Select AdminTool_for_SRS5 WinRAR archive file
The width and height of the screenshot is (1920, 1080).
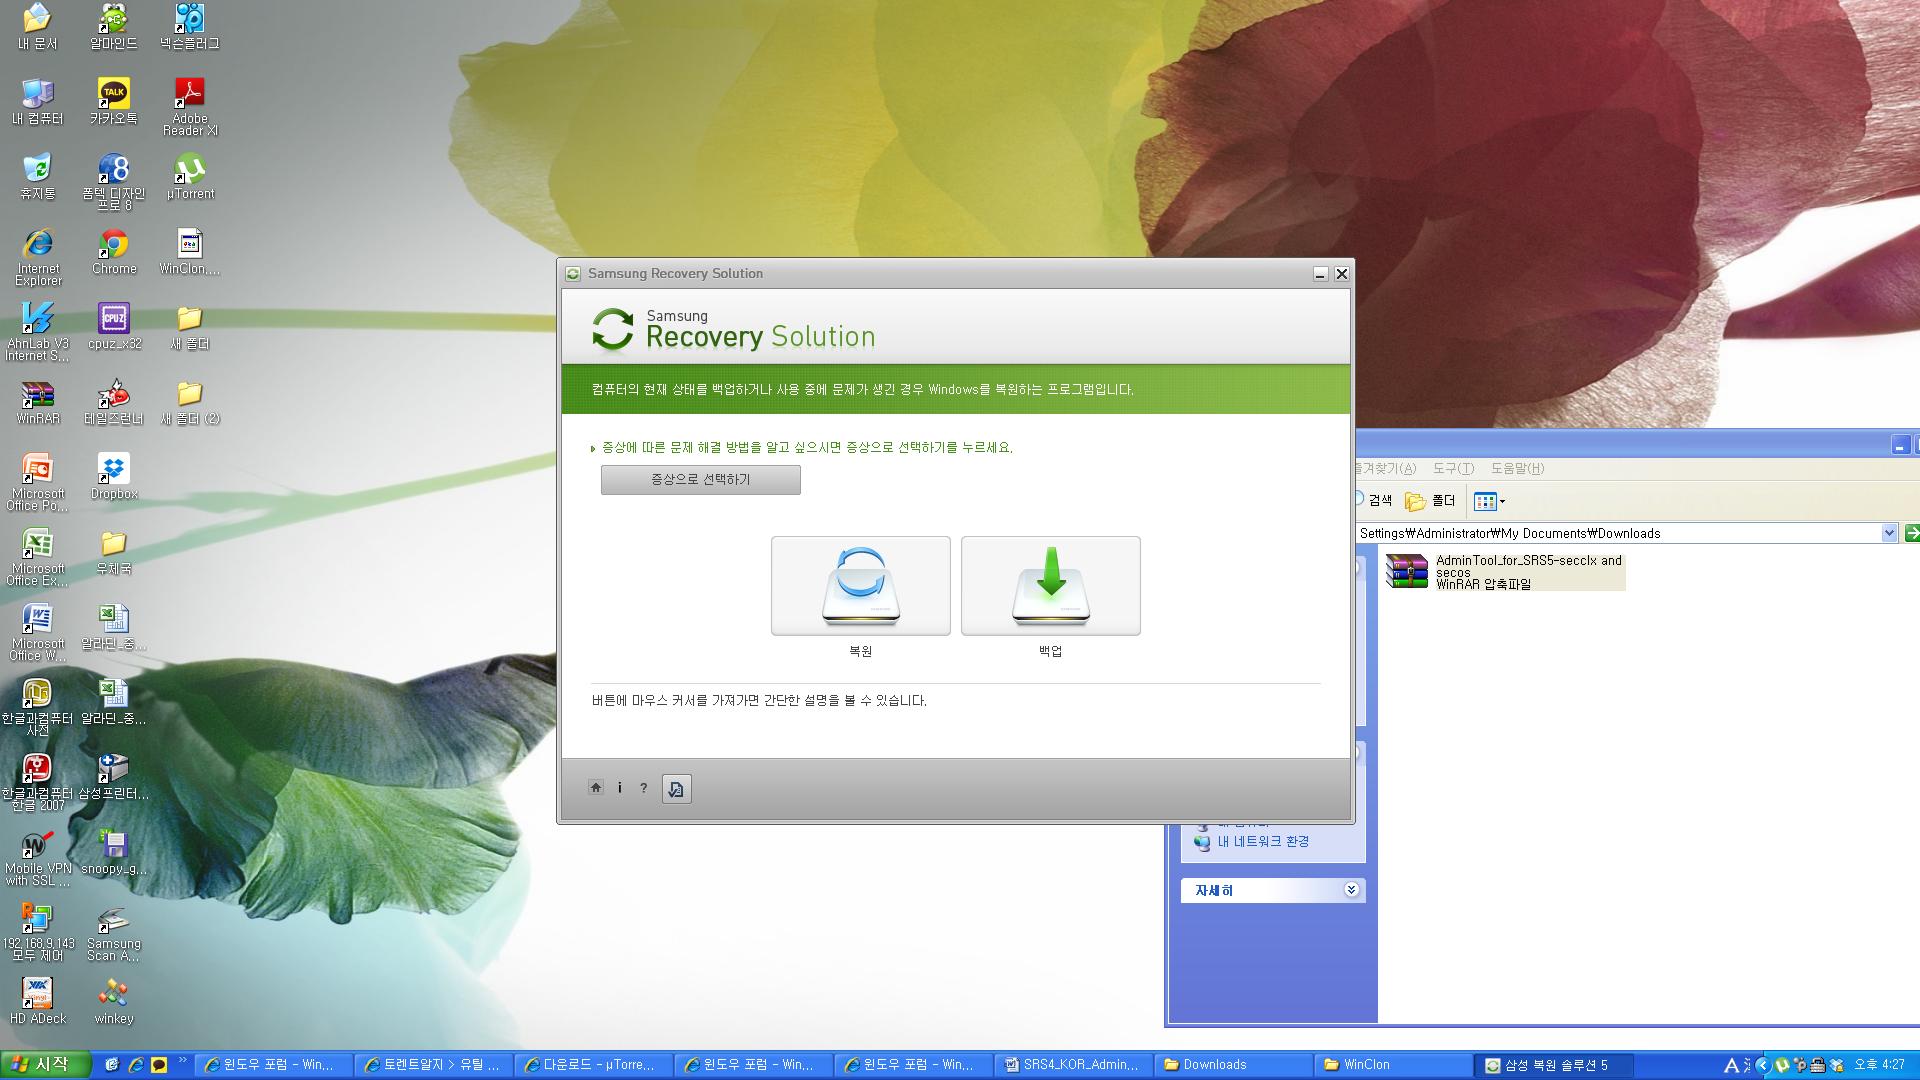coord(1505,572)
